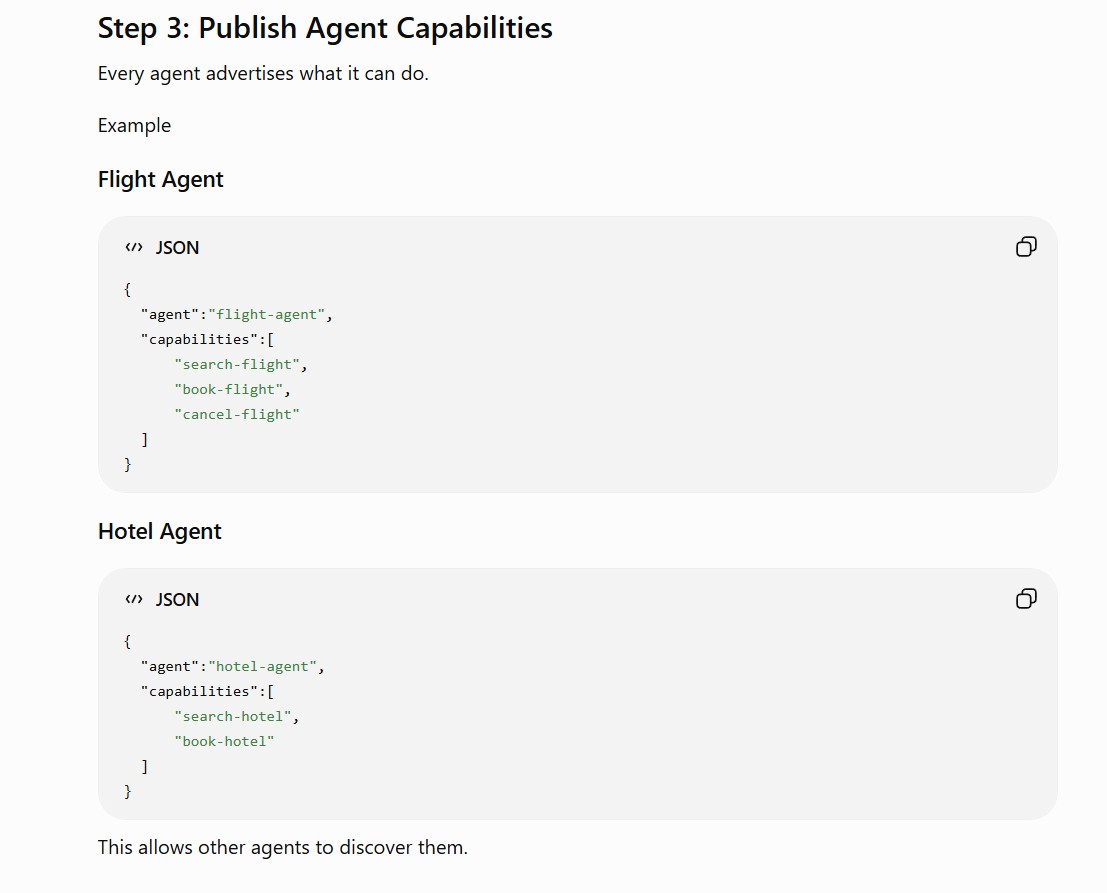Click the "hotel-agent" string value
Screen dimensions: 1107x893
point(262,666)
